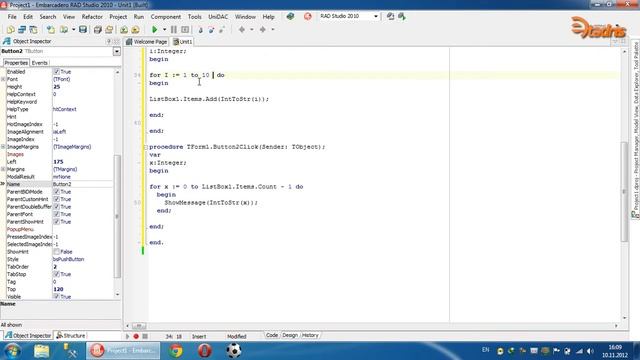Switch to the Design view tab
640x360 pixels.
pyautogui.click(x=290, y=335)
